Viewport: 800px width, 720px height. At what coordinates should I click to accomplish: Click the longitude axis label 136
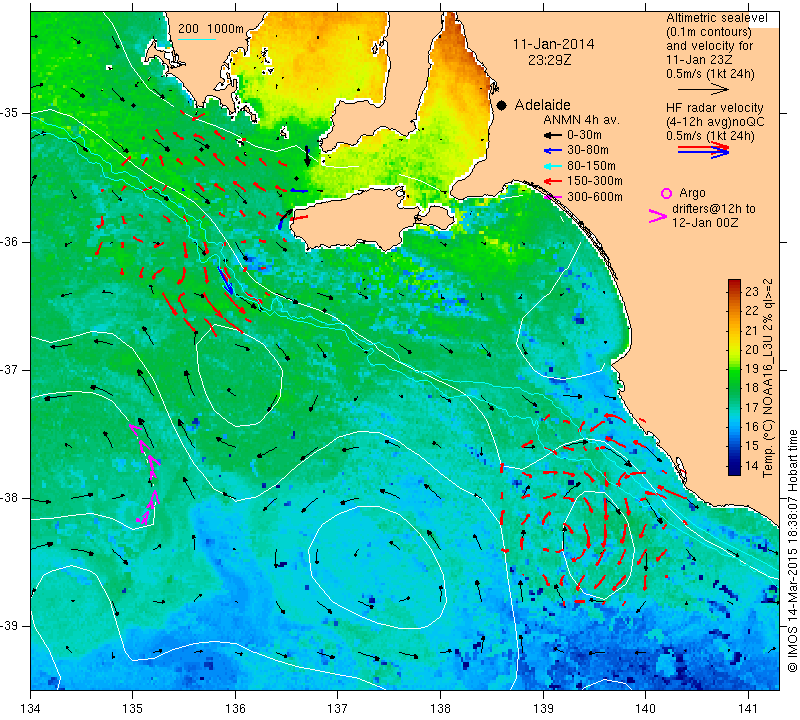pos(235,709)
